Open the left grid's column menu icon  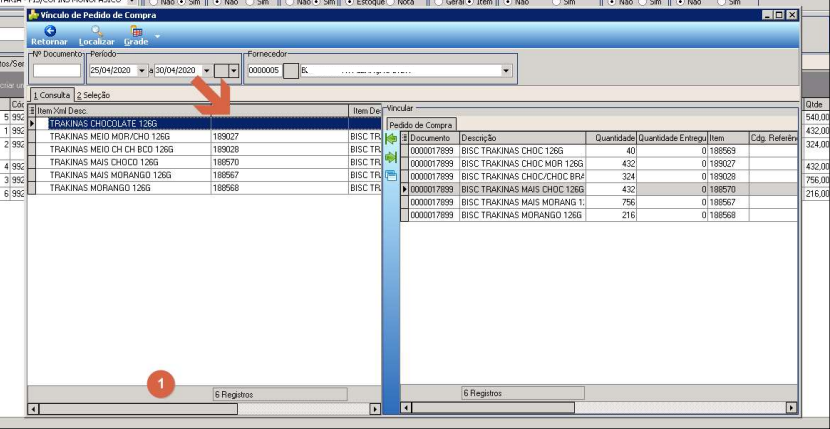(x=32, y=111)
